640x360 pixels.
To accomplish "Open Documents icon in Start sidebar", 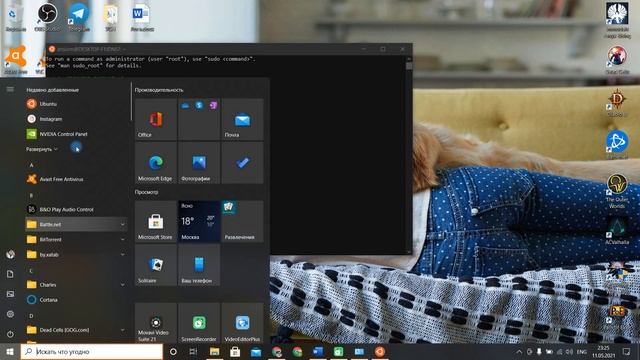I will point(10,274).
